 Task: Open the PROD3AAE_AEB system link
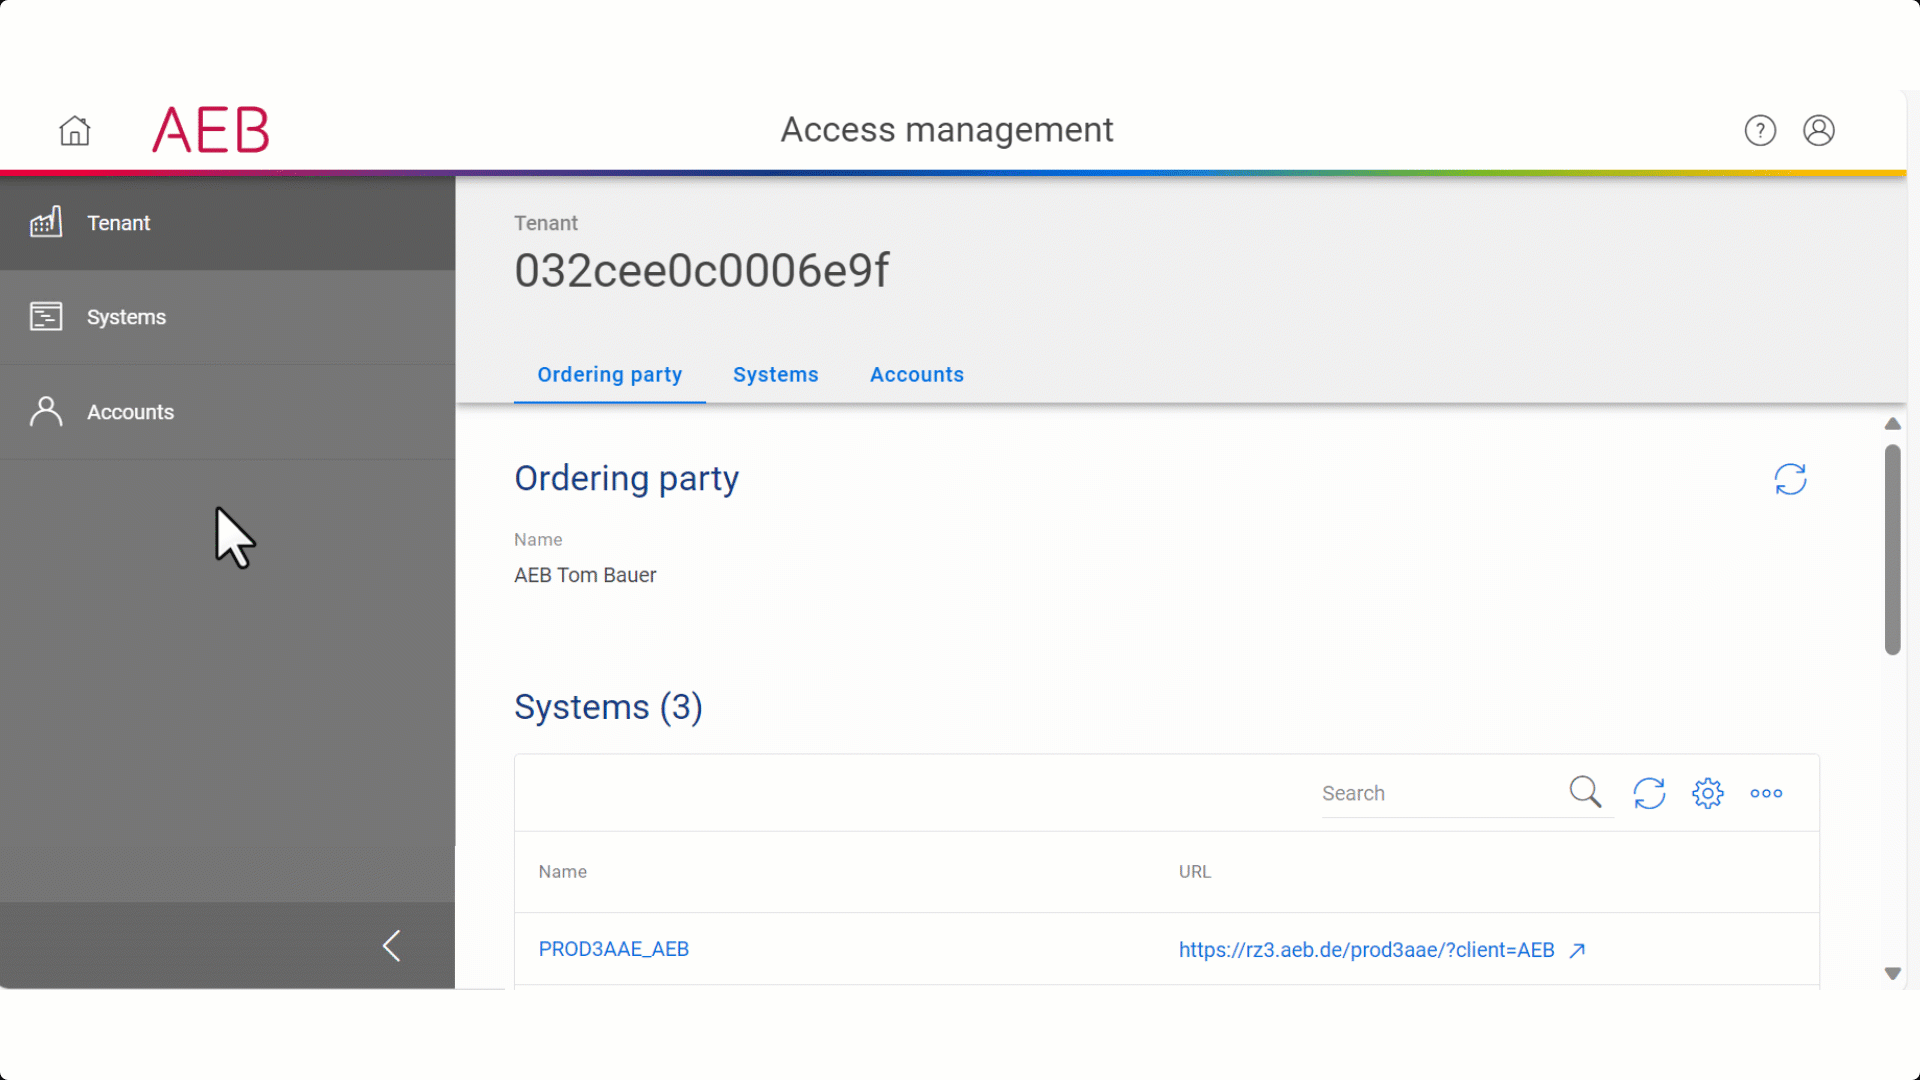pyautogui.click(x=613, y=949)
